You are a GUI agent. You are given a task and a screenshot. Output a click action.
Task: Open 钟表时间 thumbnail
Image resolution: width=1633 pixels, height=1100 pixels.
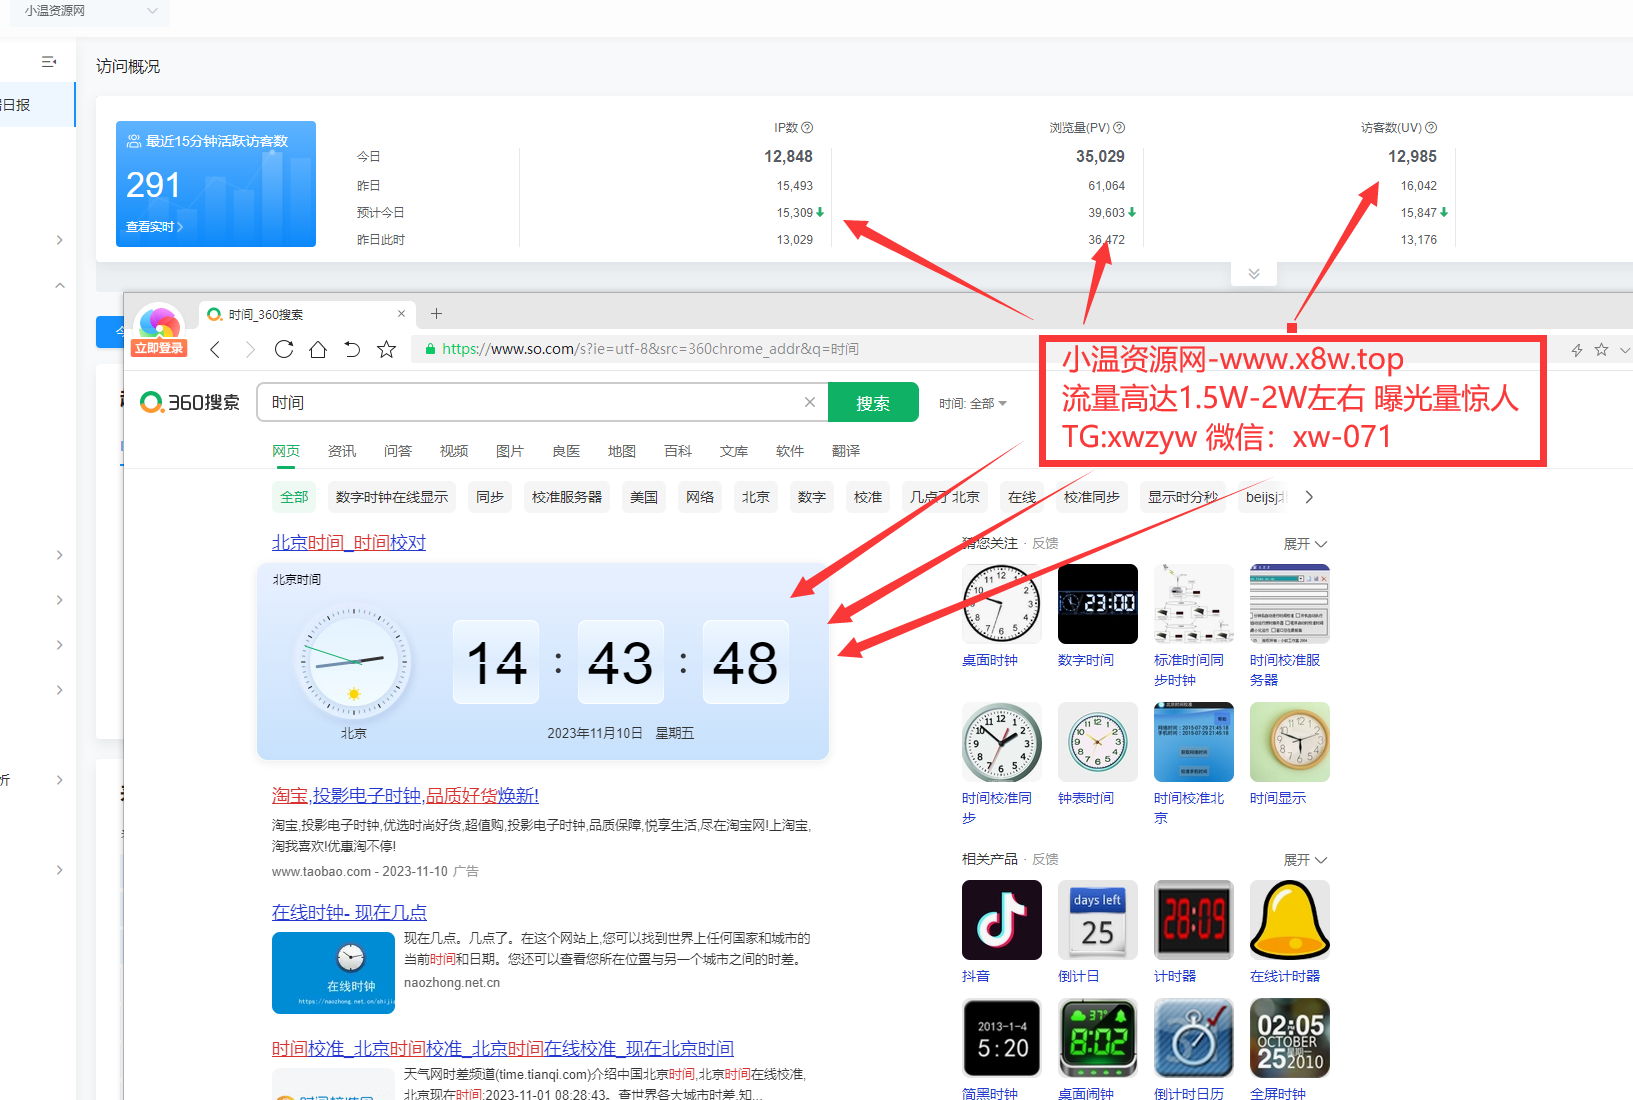[1097, 742]
